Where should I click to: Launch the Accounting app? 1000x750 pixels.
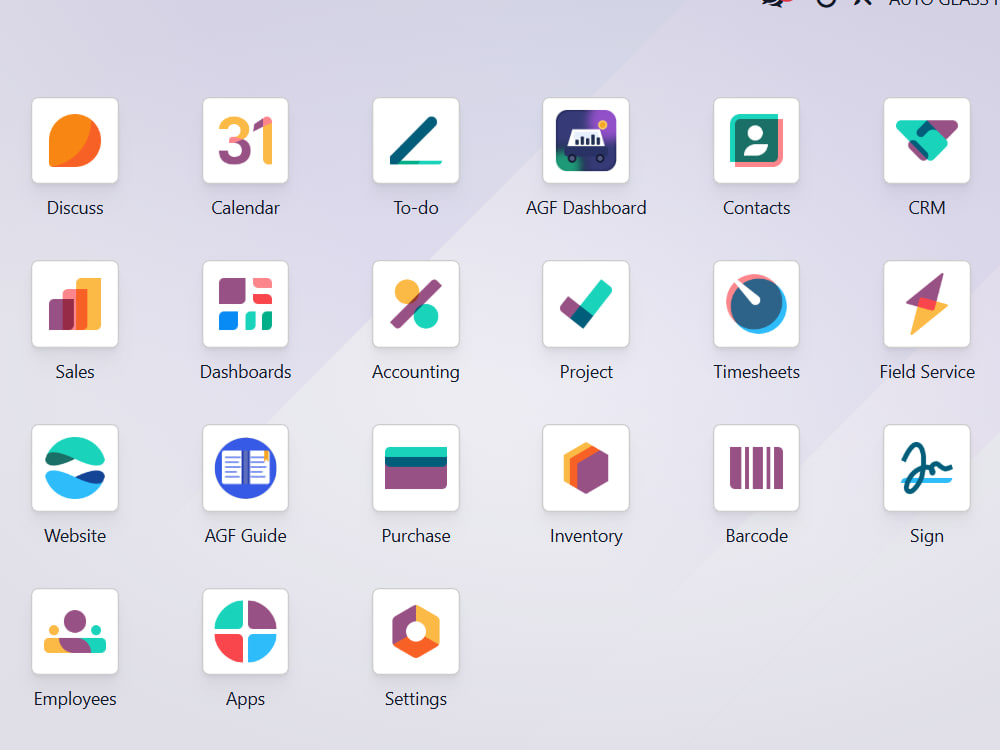[x=416, y=304]
